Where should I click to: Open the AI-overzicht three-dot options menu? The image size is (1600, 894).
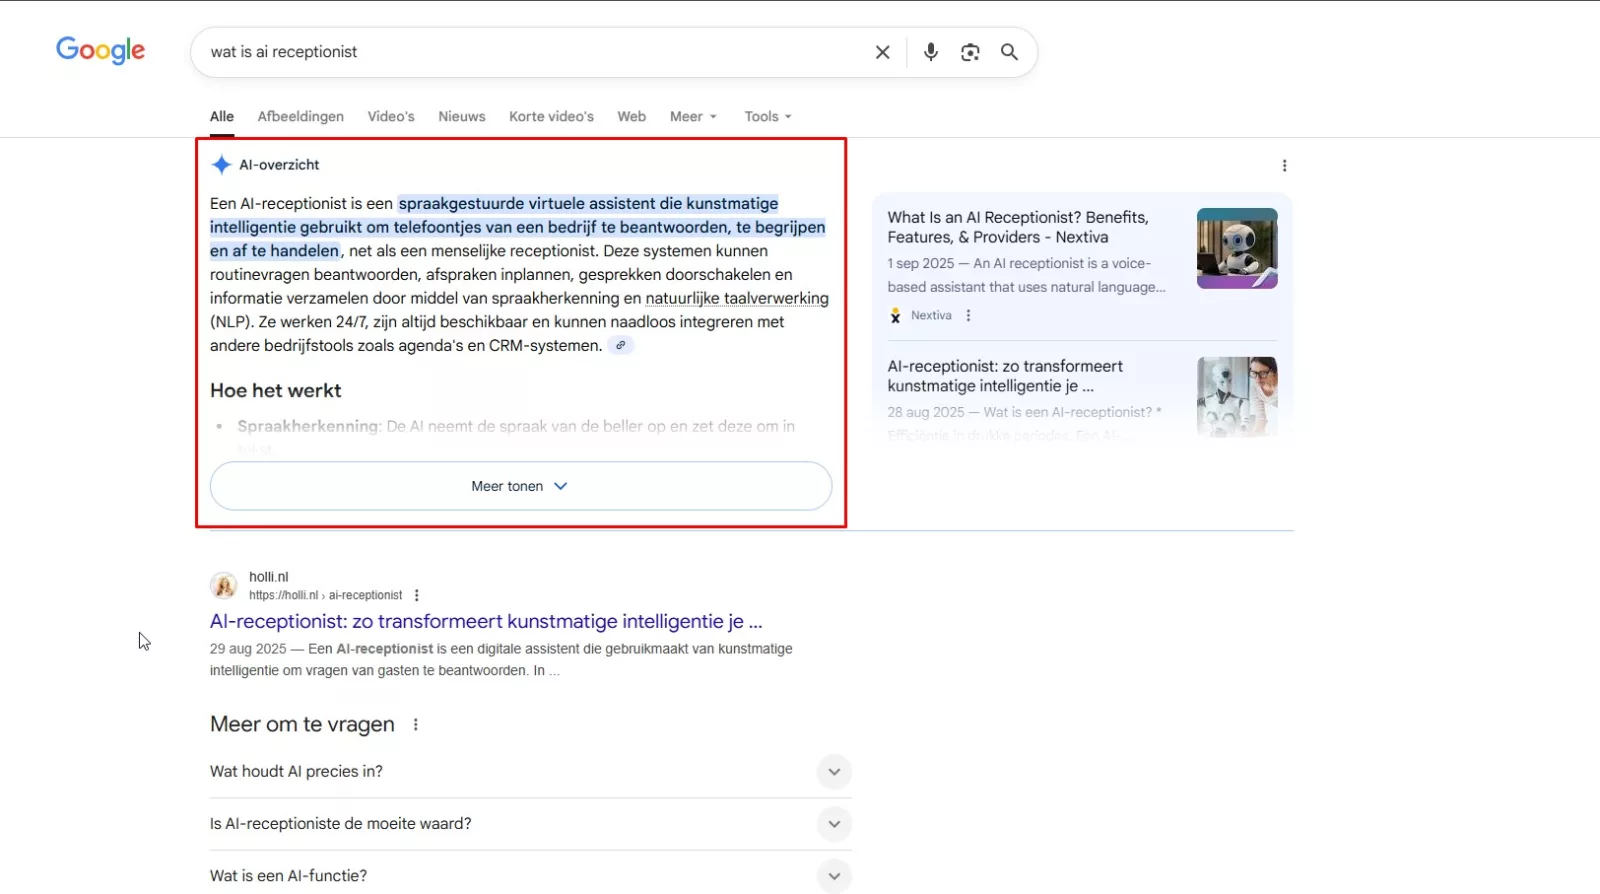click(1284, 166)
